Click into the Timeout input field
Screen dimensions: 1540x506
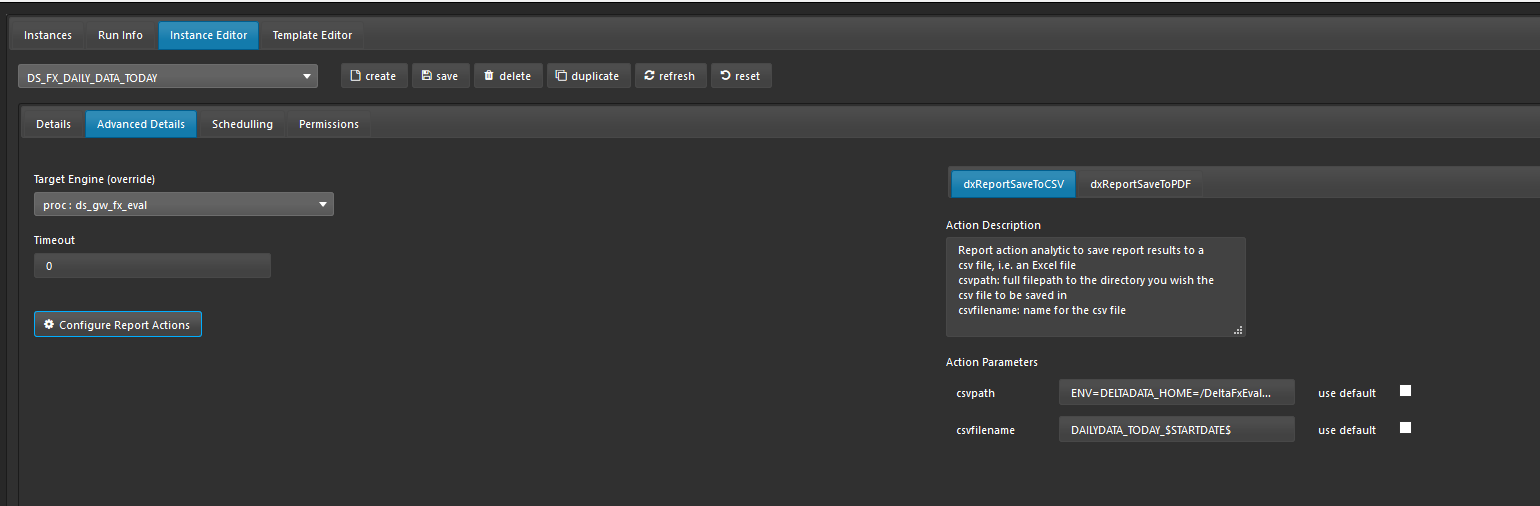(x=152, y=266)
